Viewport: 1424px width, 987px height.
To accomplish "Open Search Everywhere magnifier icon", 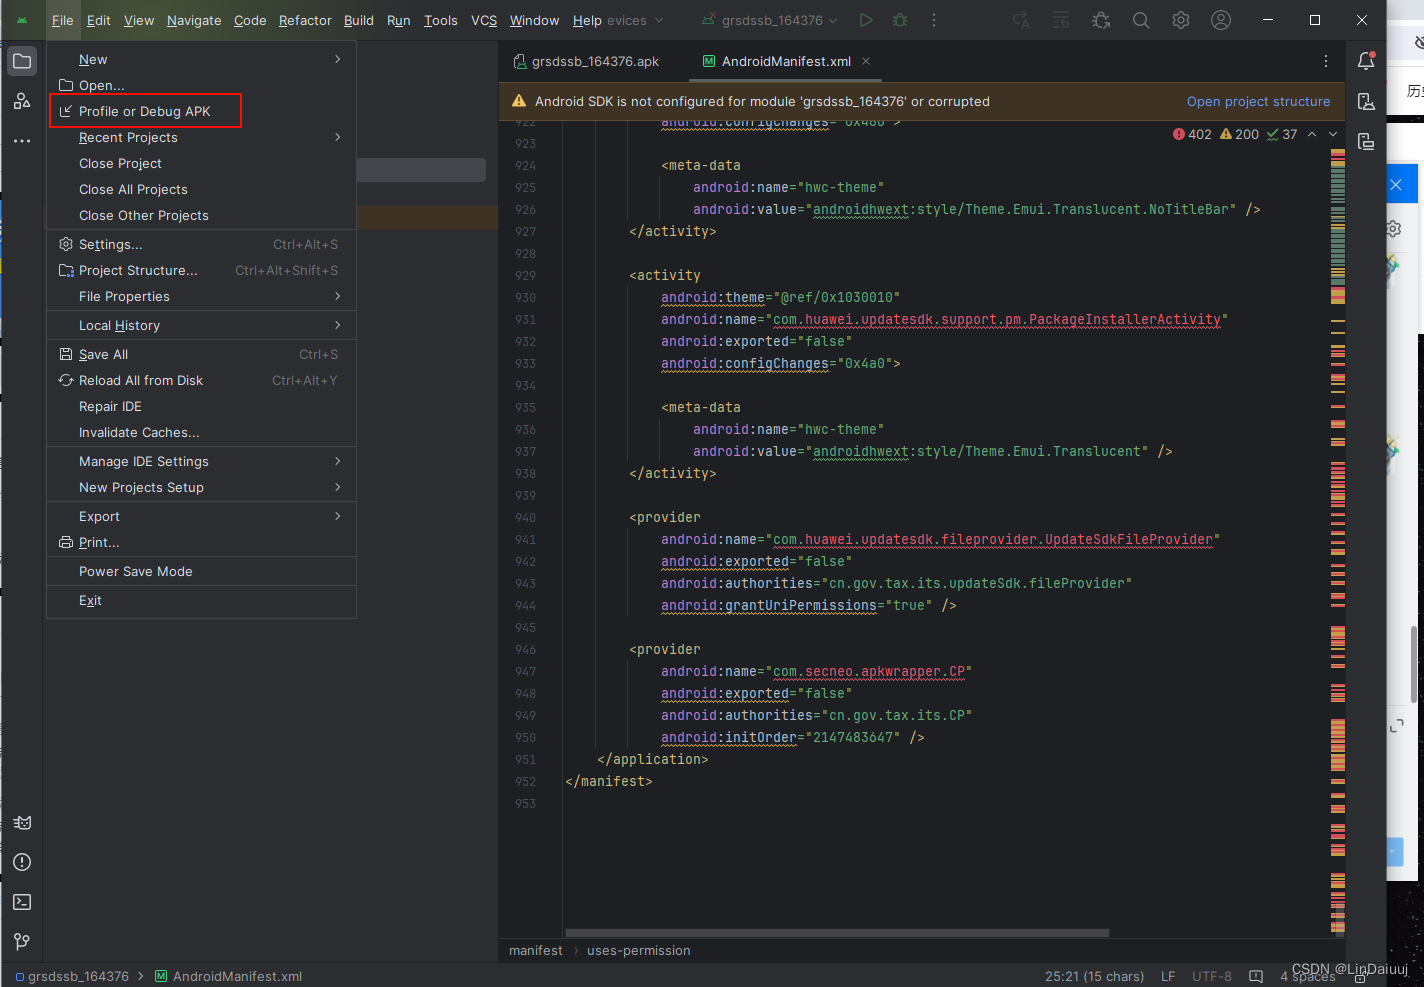I will [x=1141, y=20].
